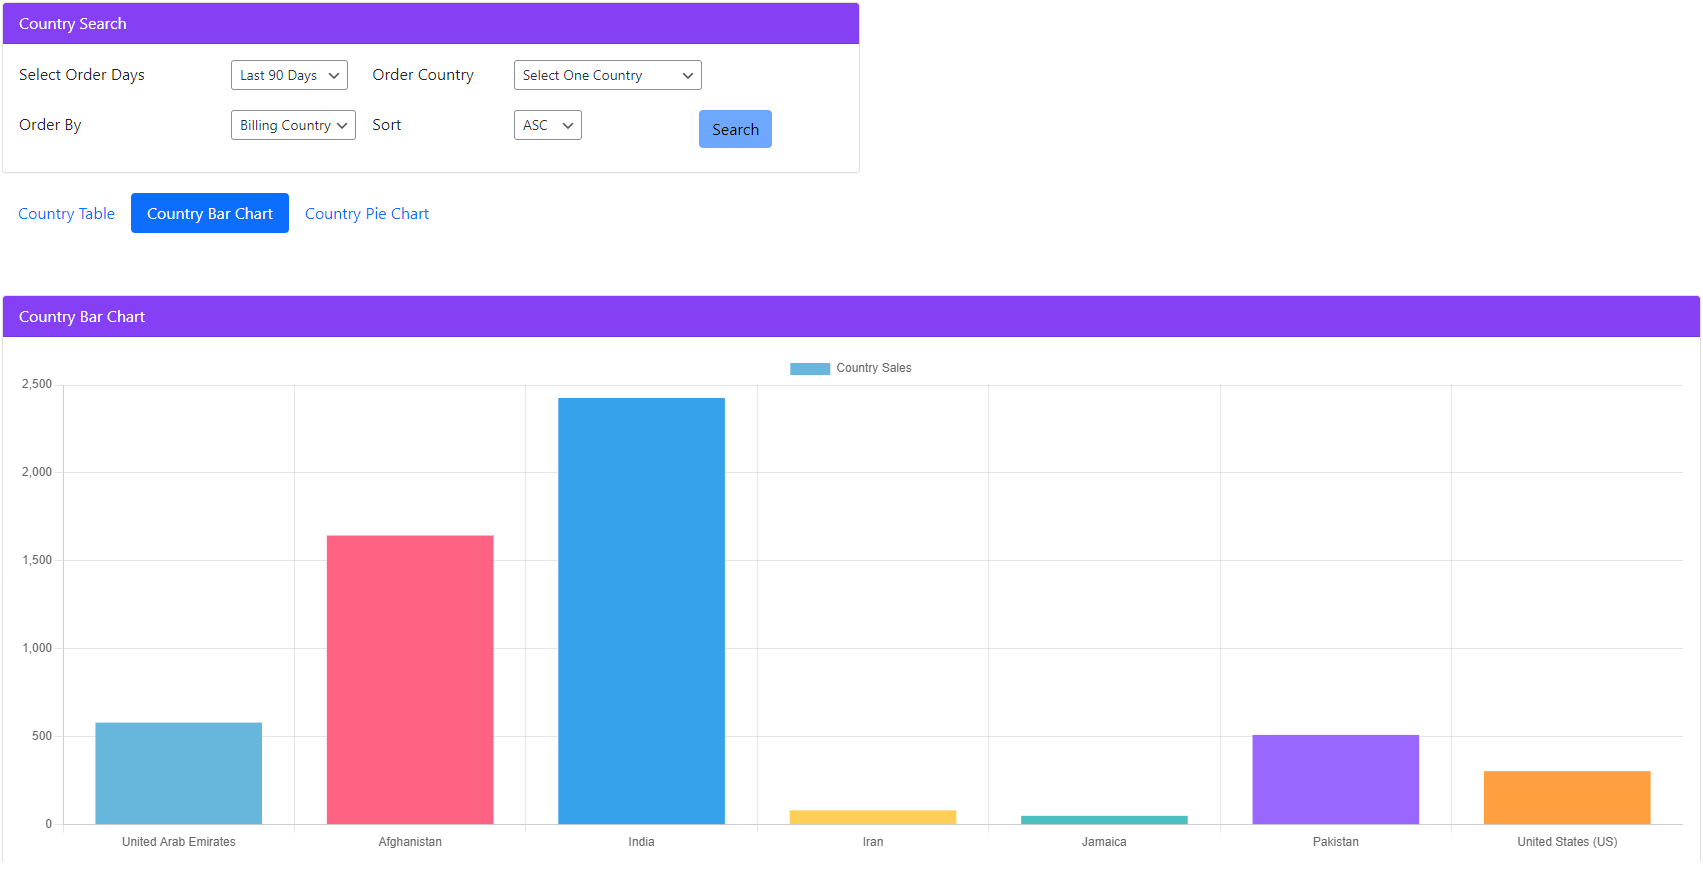Click the Jamaica teal bar

[1104, 820]
